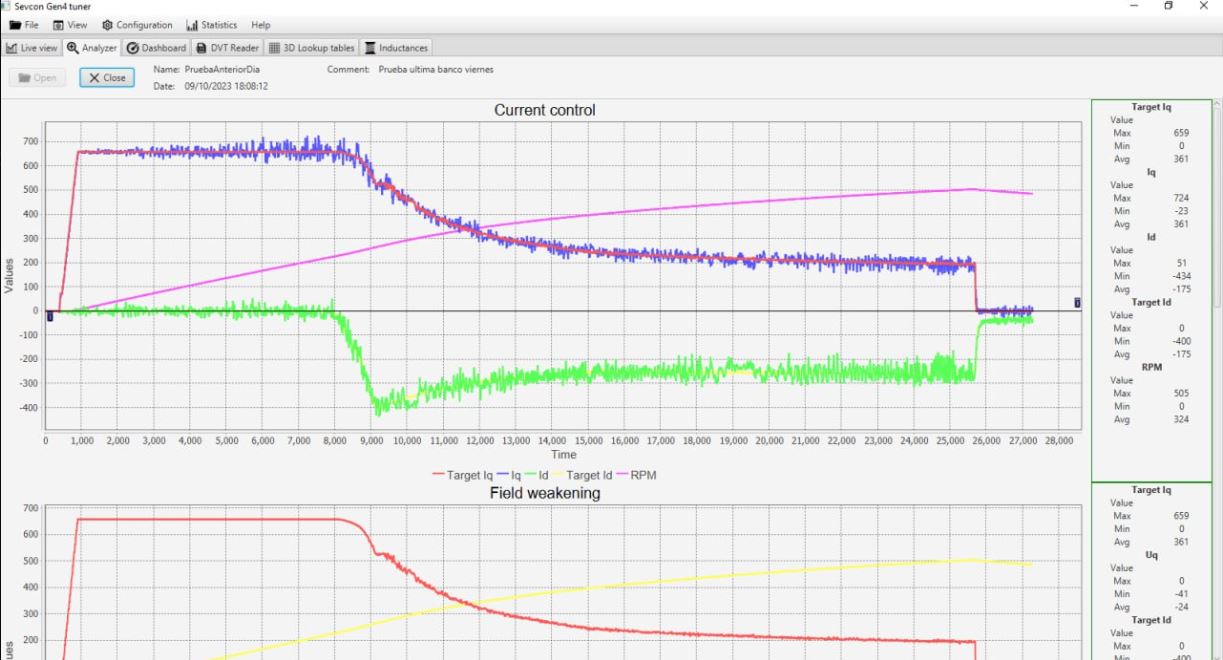Select the Analyzer magnifier tab icon
The height and width of the screenshot is (660, 1223).
(x=72, y=48)
